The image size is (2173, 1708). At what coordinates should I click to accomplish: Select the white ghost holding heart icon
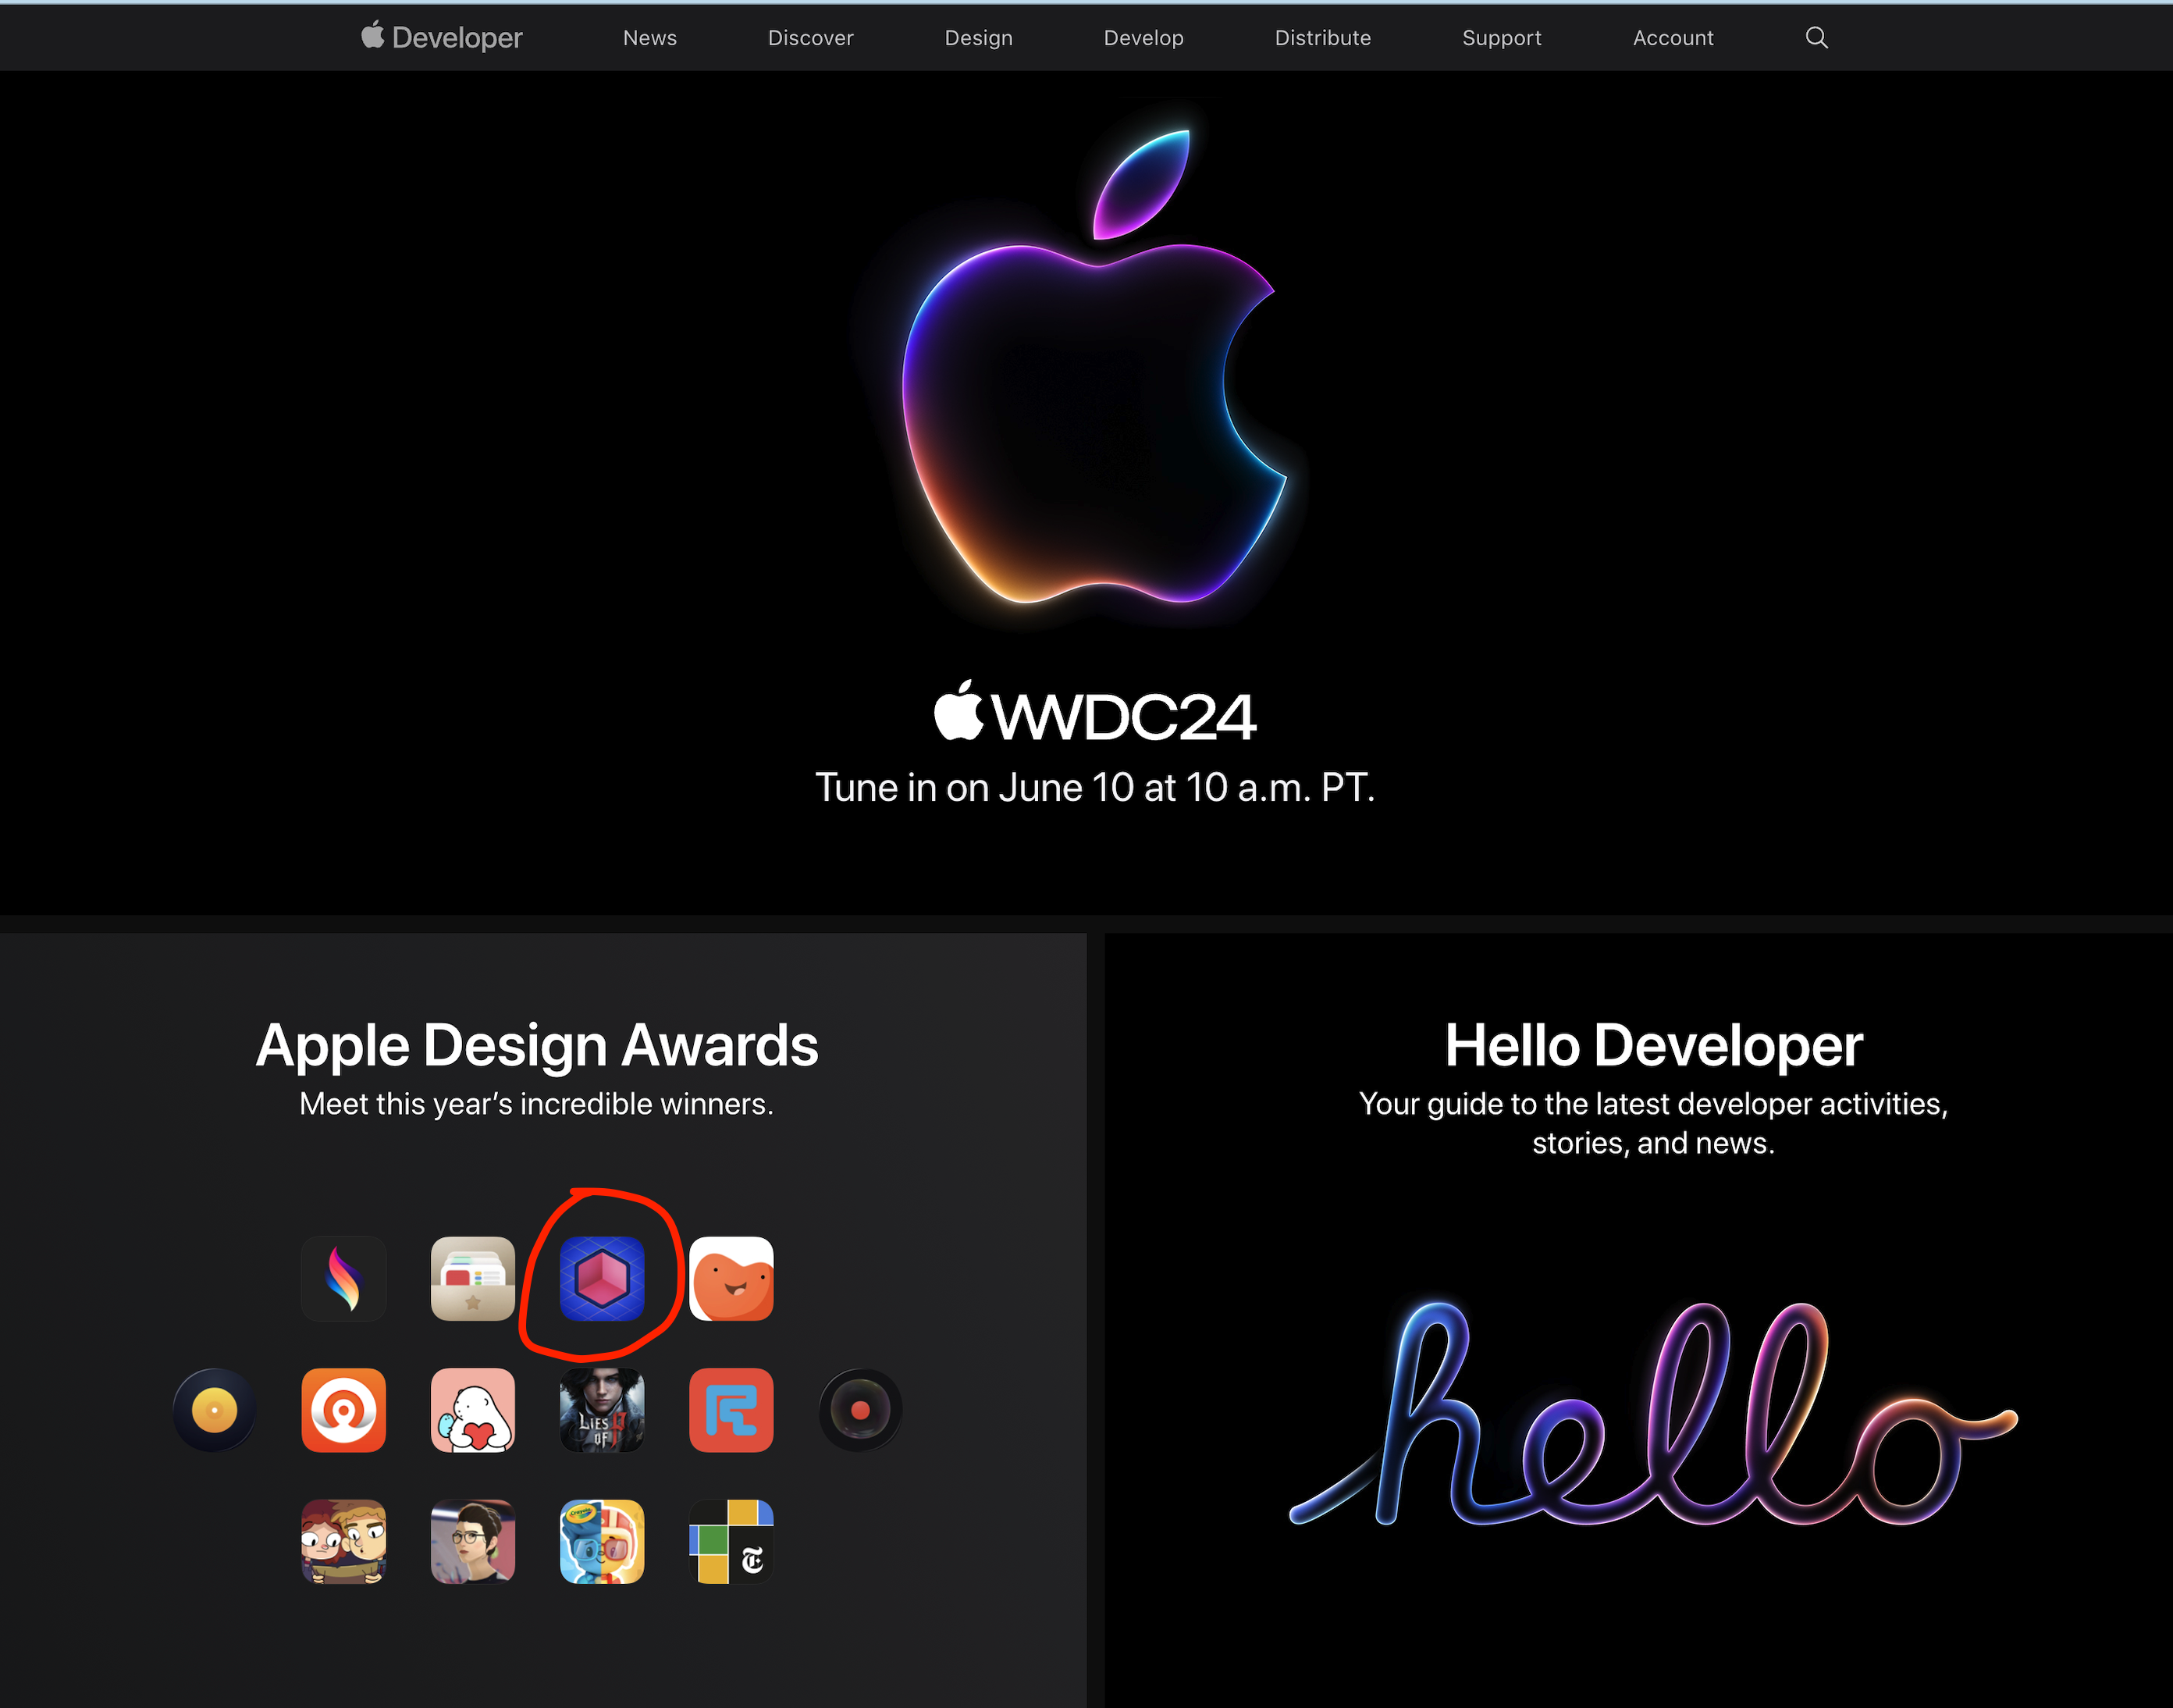coord(473,1410)
